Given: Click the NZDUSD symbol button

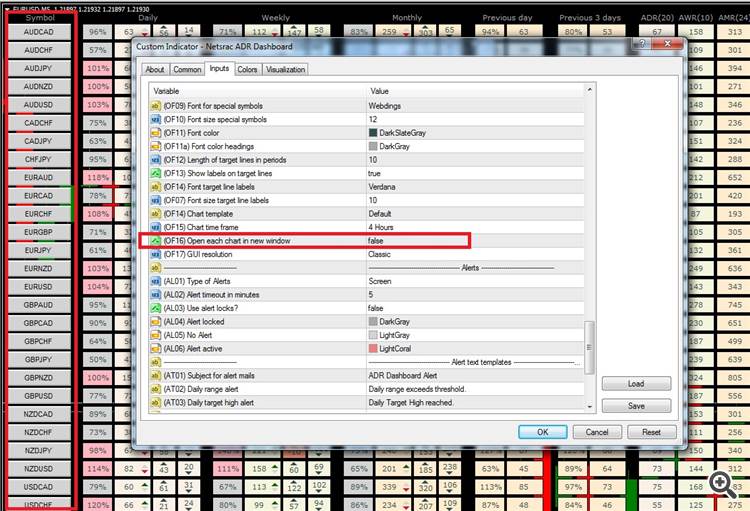Looking at the screenshot, I should [39, 468].
